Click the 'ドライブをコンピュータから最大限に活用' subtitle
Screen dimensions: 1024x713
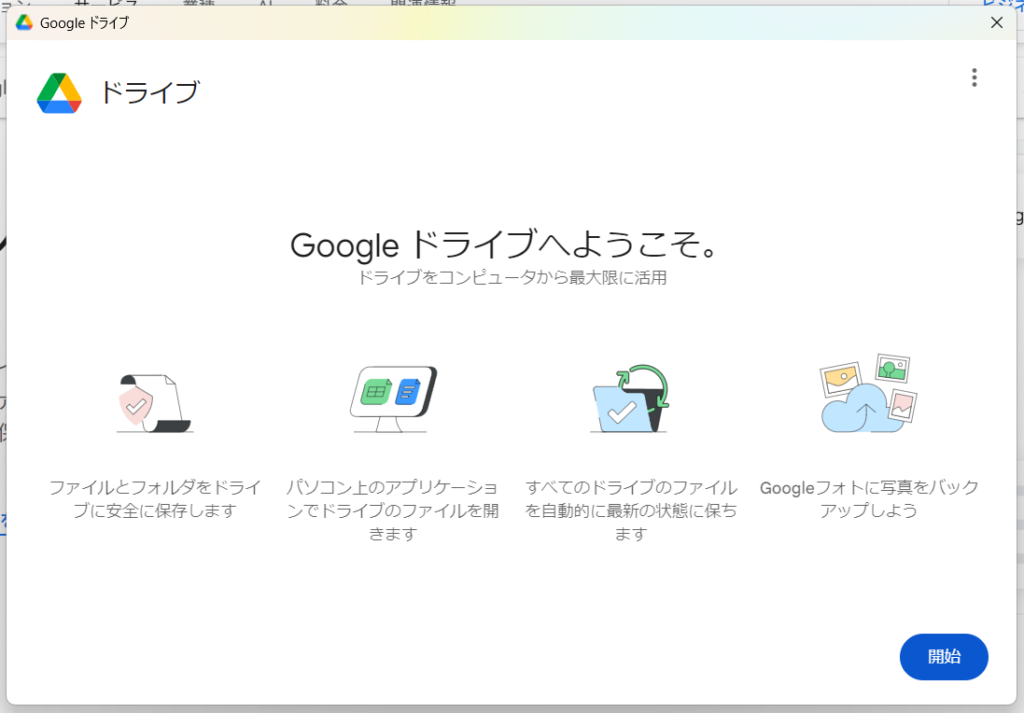(511, 278)
